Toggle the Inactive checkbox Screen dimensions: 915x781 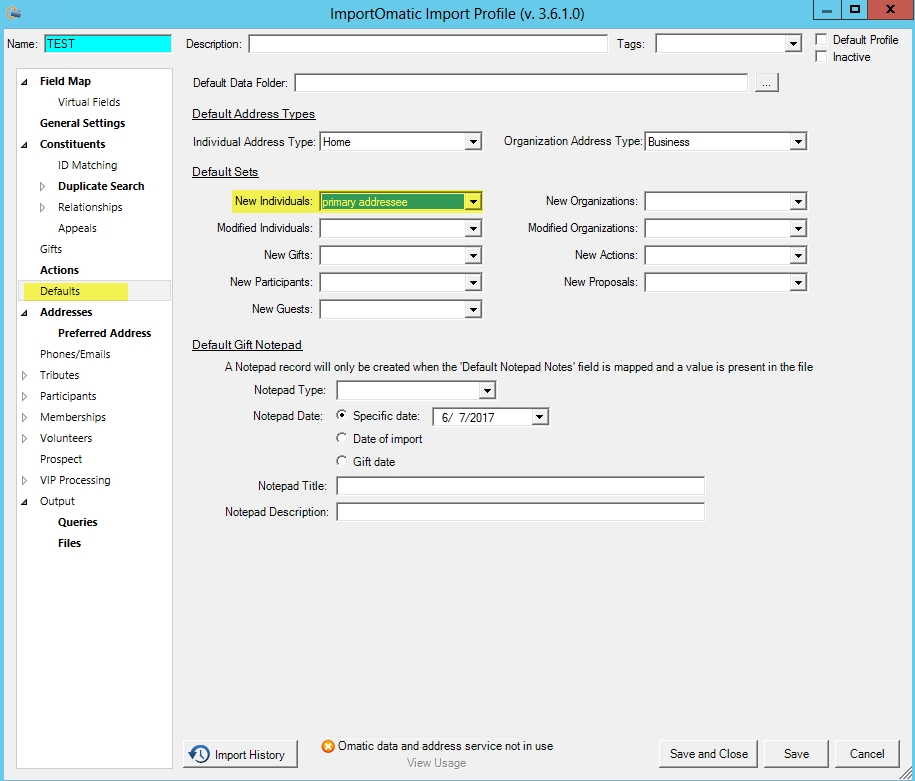(820, 56)
